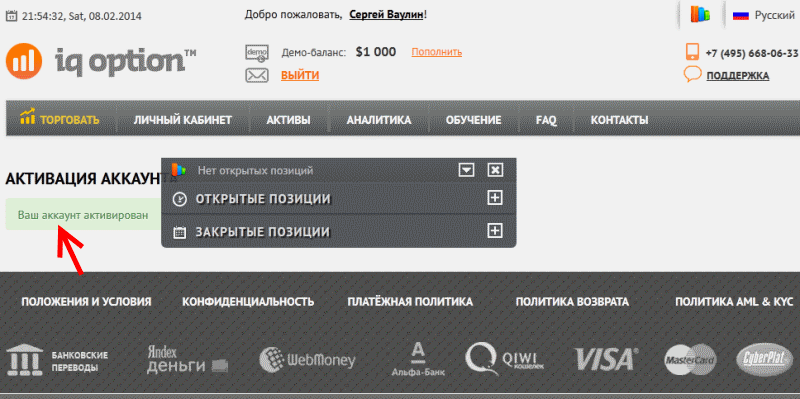This screenshot has height=399, width=800.
Task: Open Политика AML & KYC footer link
Action: 734,302
